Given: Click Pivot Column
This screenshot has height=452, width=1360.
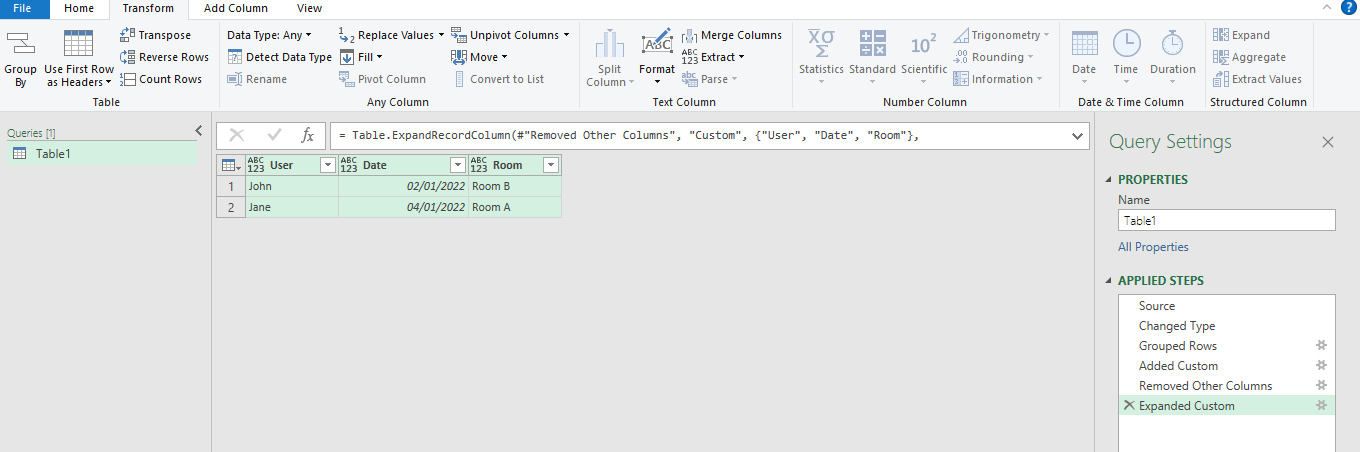Looking at the screenshot, I should pos(382,79).
